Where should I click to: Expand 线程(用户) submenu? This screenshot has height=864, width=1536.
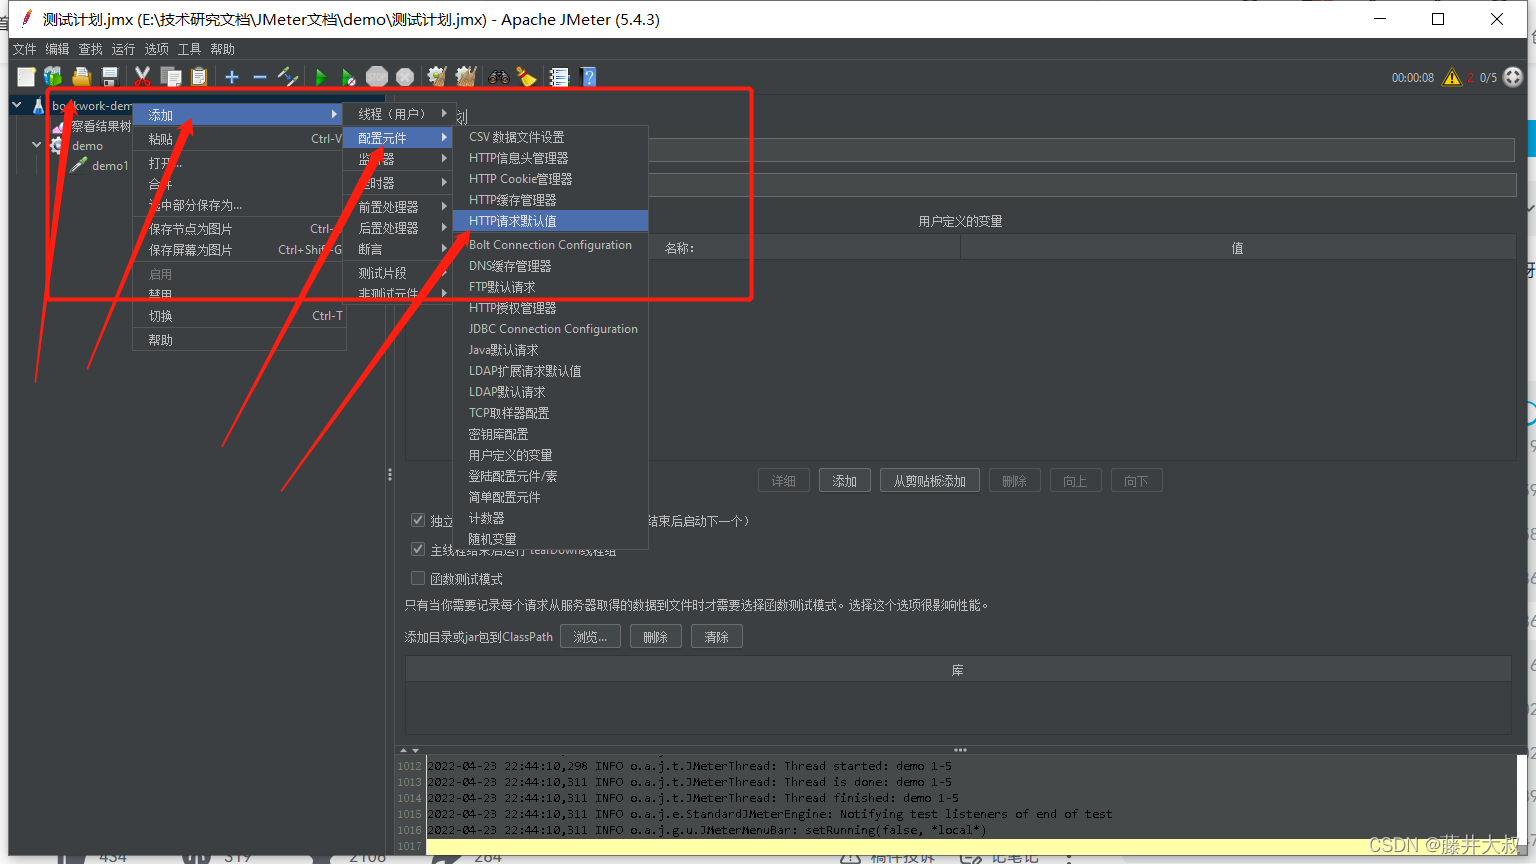coord(399,114)
